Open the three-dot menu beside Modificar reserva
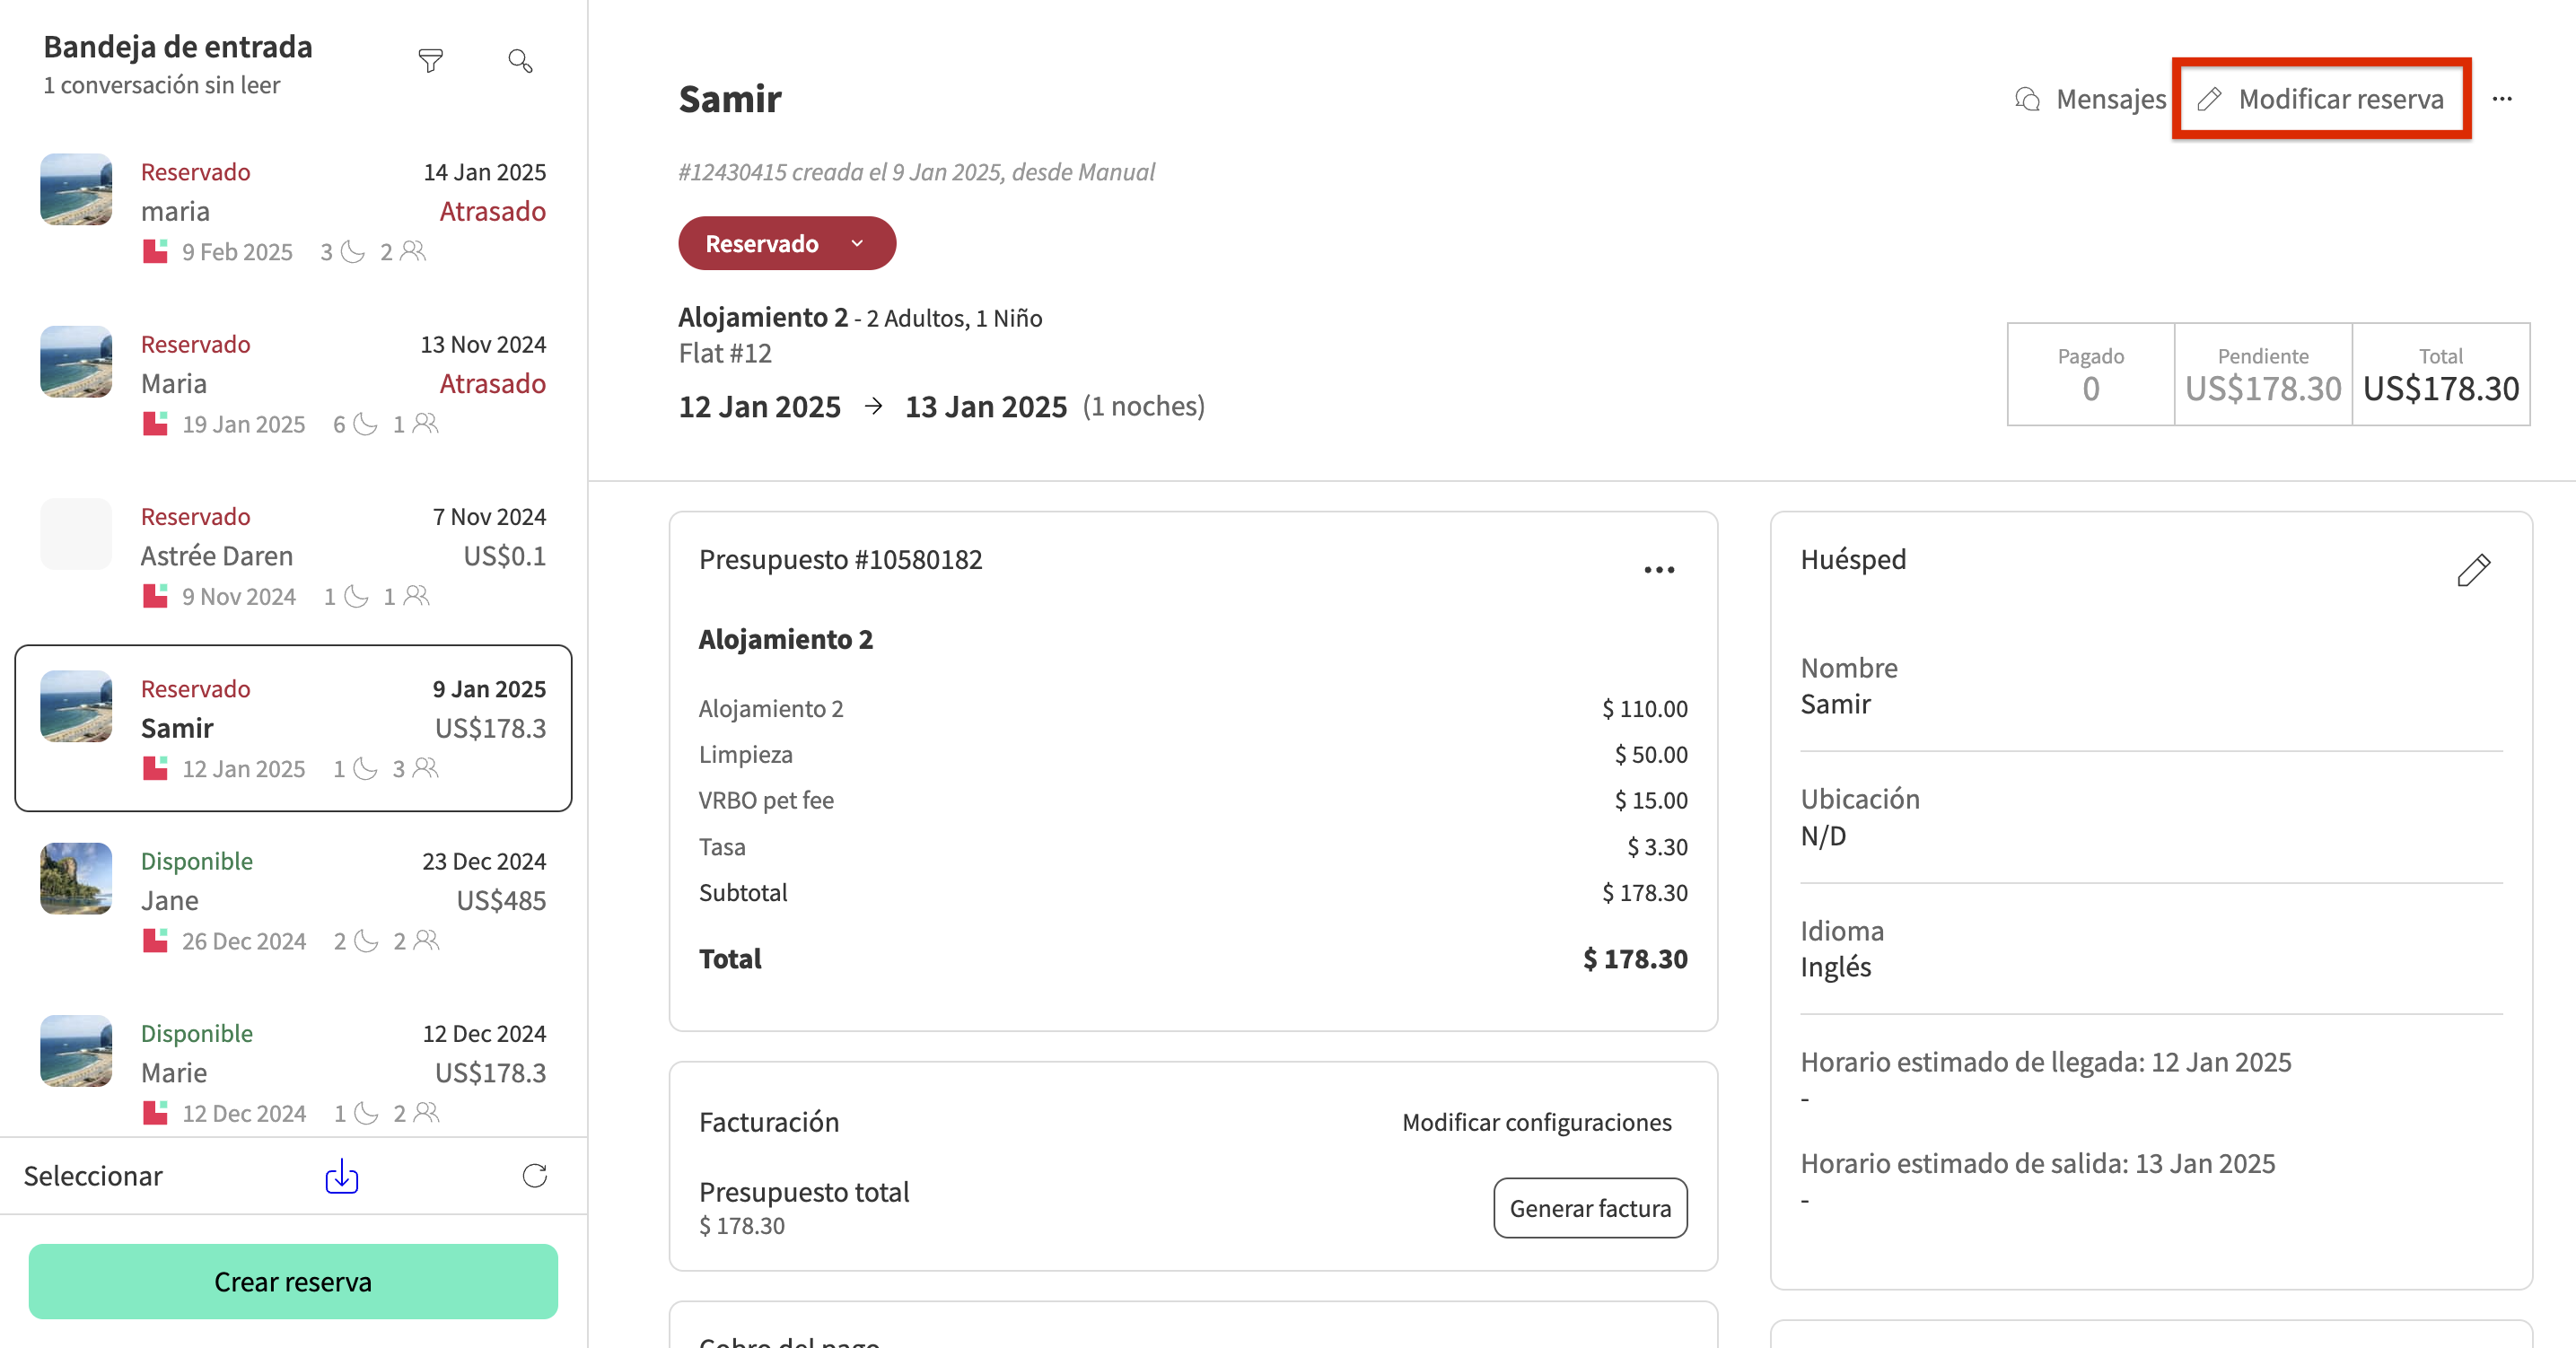Image resolution: width=2576 pixels, height=1348 pixels. (x=2502, y=99)
